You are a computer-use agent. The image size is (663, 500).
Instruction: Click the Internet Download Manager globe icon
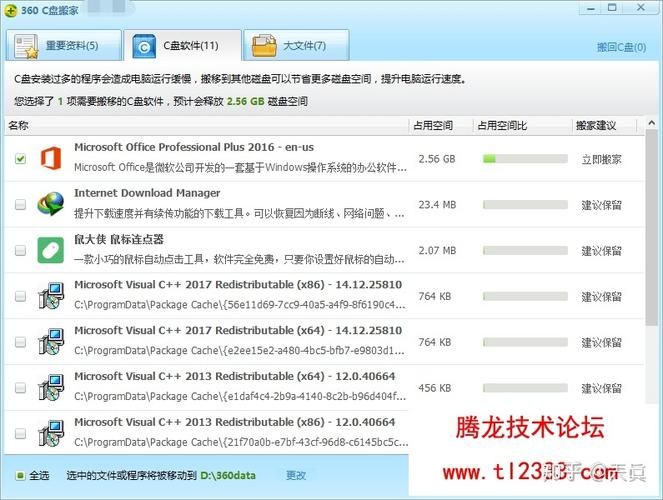pos(51,204)
